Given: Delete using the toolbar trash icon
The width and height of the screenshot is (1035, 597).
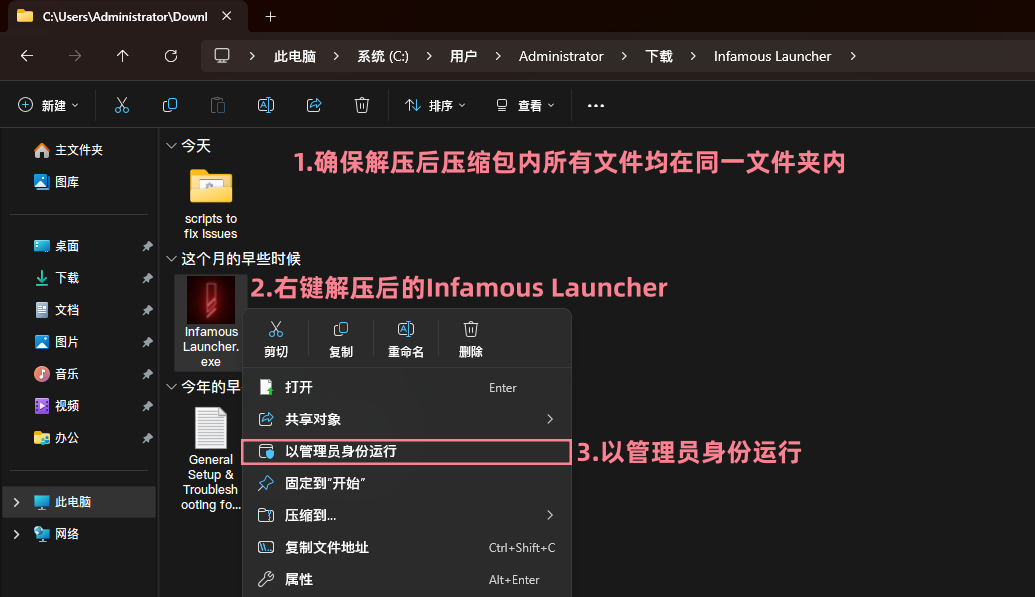Looking at the screenshot, I should point(362,105).
